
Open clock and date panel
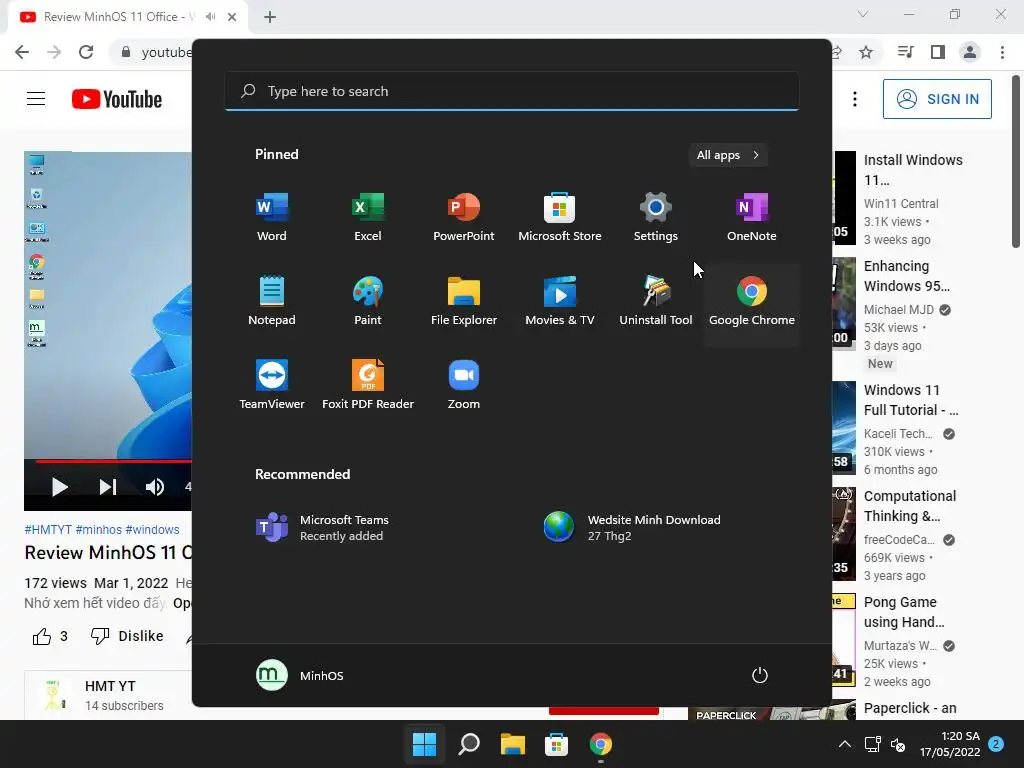[950, 744]
